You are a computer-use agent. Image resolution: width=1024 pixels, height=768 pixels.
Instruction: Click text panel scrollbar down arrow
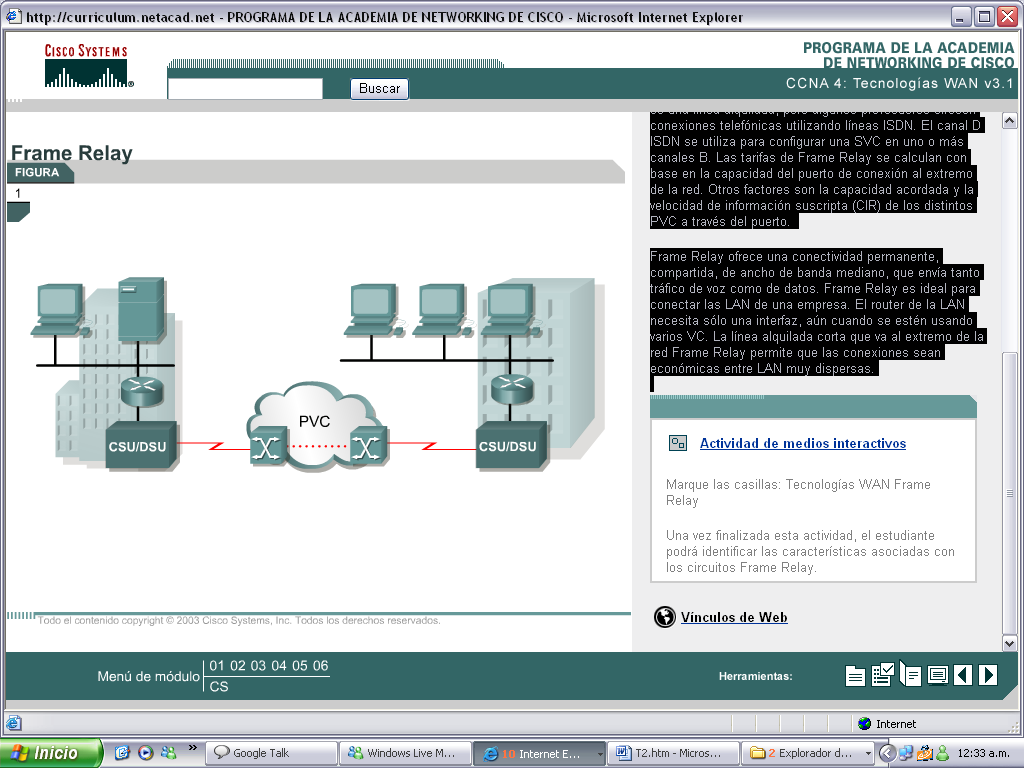point(1010,643)
